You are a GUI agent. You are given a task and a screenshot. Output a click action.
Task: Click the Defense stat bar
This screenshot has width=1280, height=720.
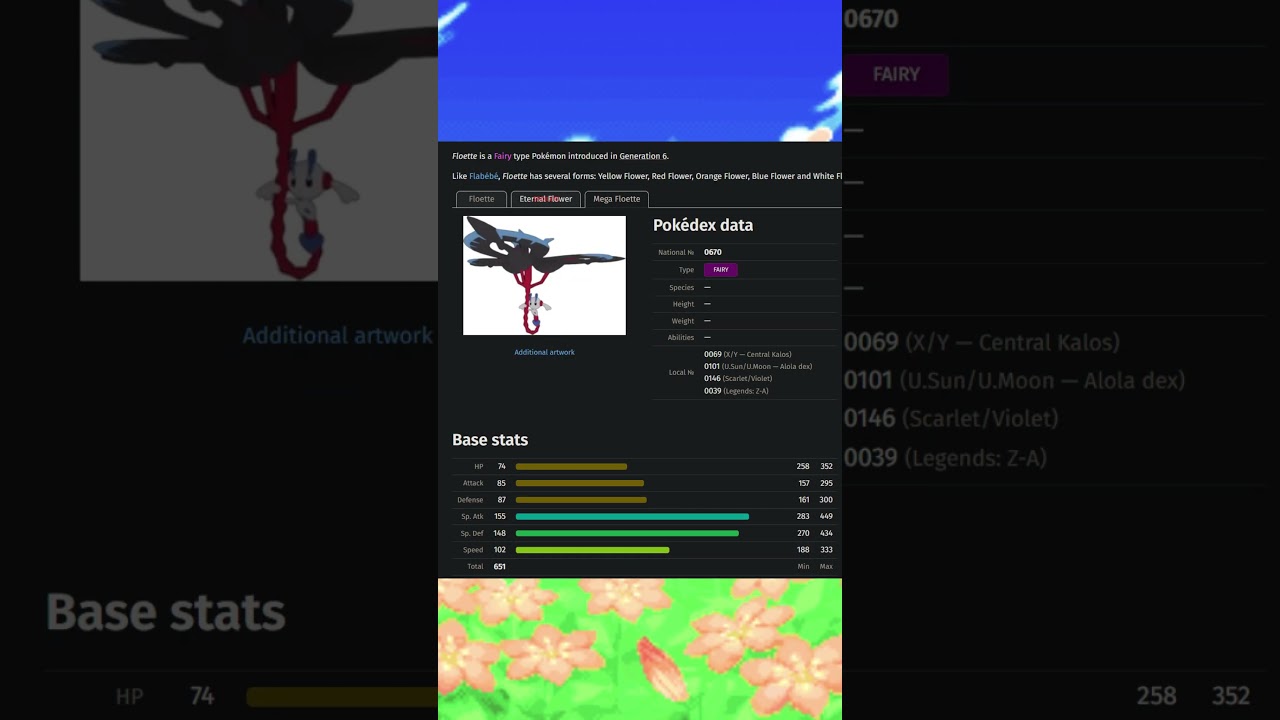[x=581, y=500]
